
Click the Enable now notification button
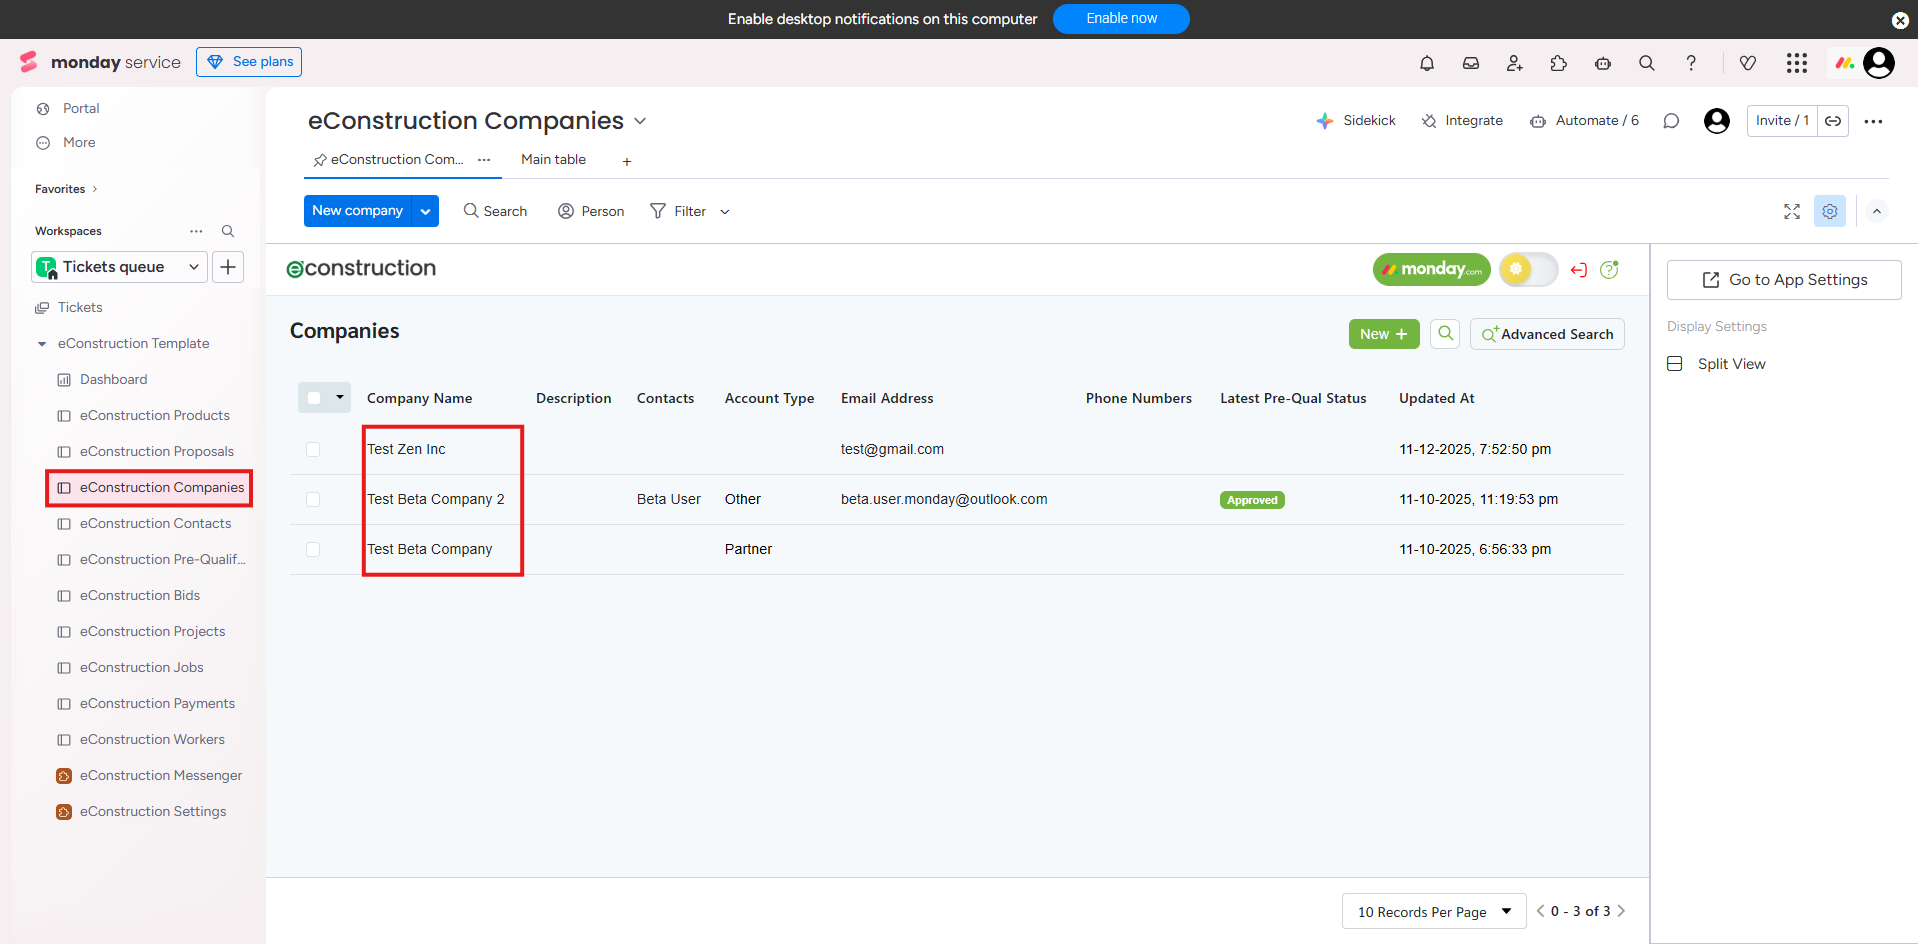tap(1121, 19)
